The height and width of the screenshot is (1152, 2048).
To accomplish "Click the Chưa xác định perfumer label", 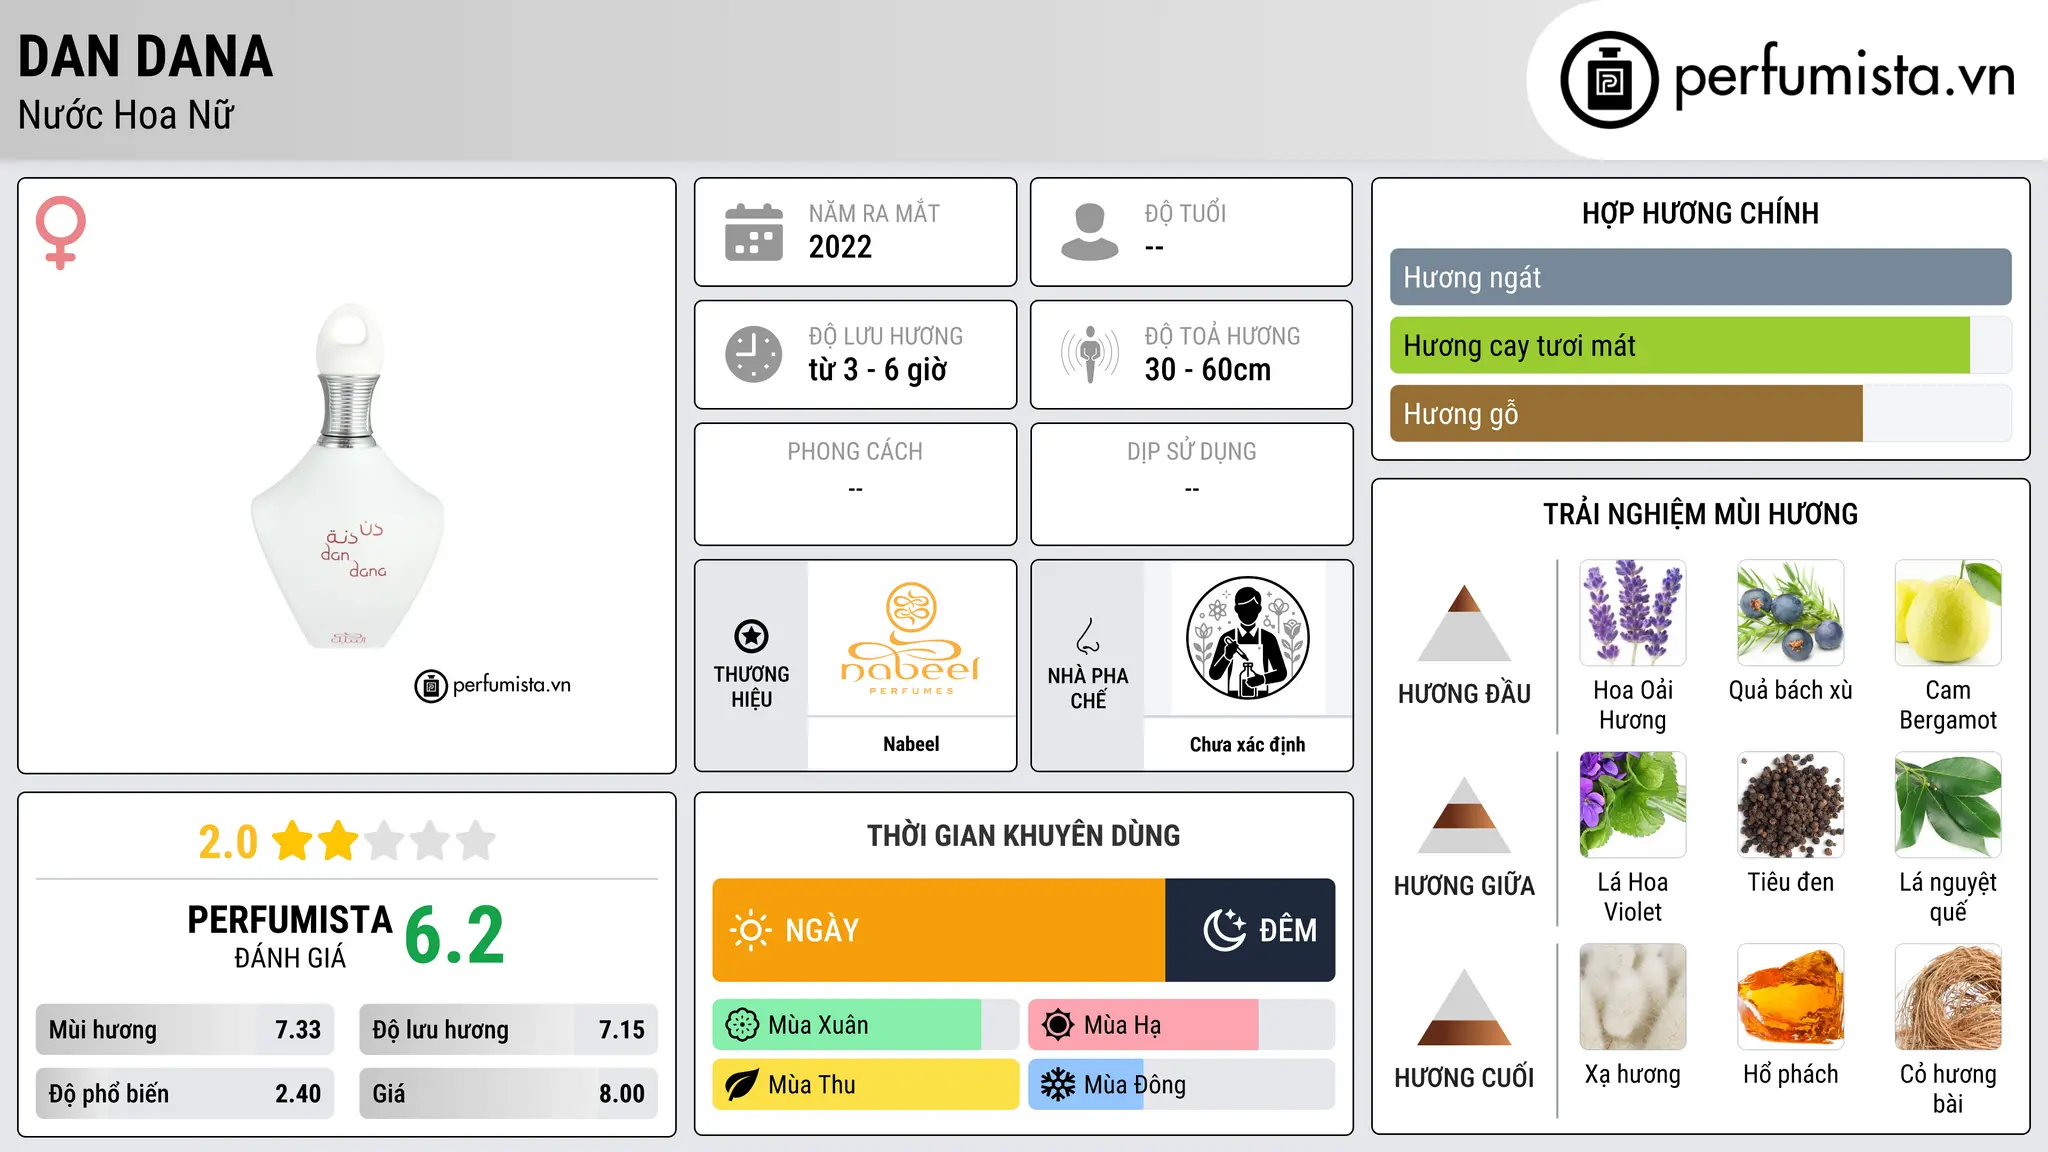I will [x=1247, y=744].
